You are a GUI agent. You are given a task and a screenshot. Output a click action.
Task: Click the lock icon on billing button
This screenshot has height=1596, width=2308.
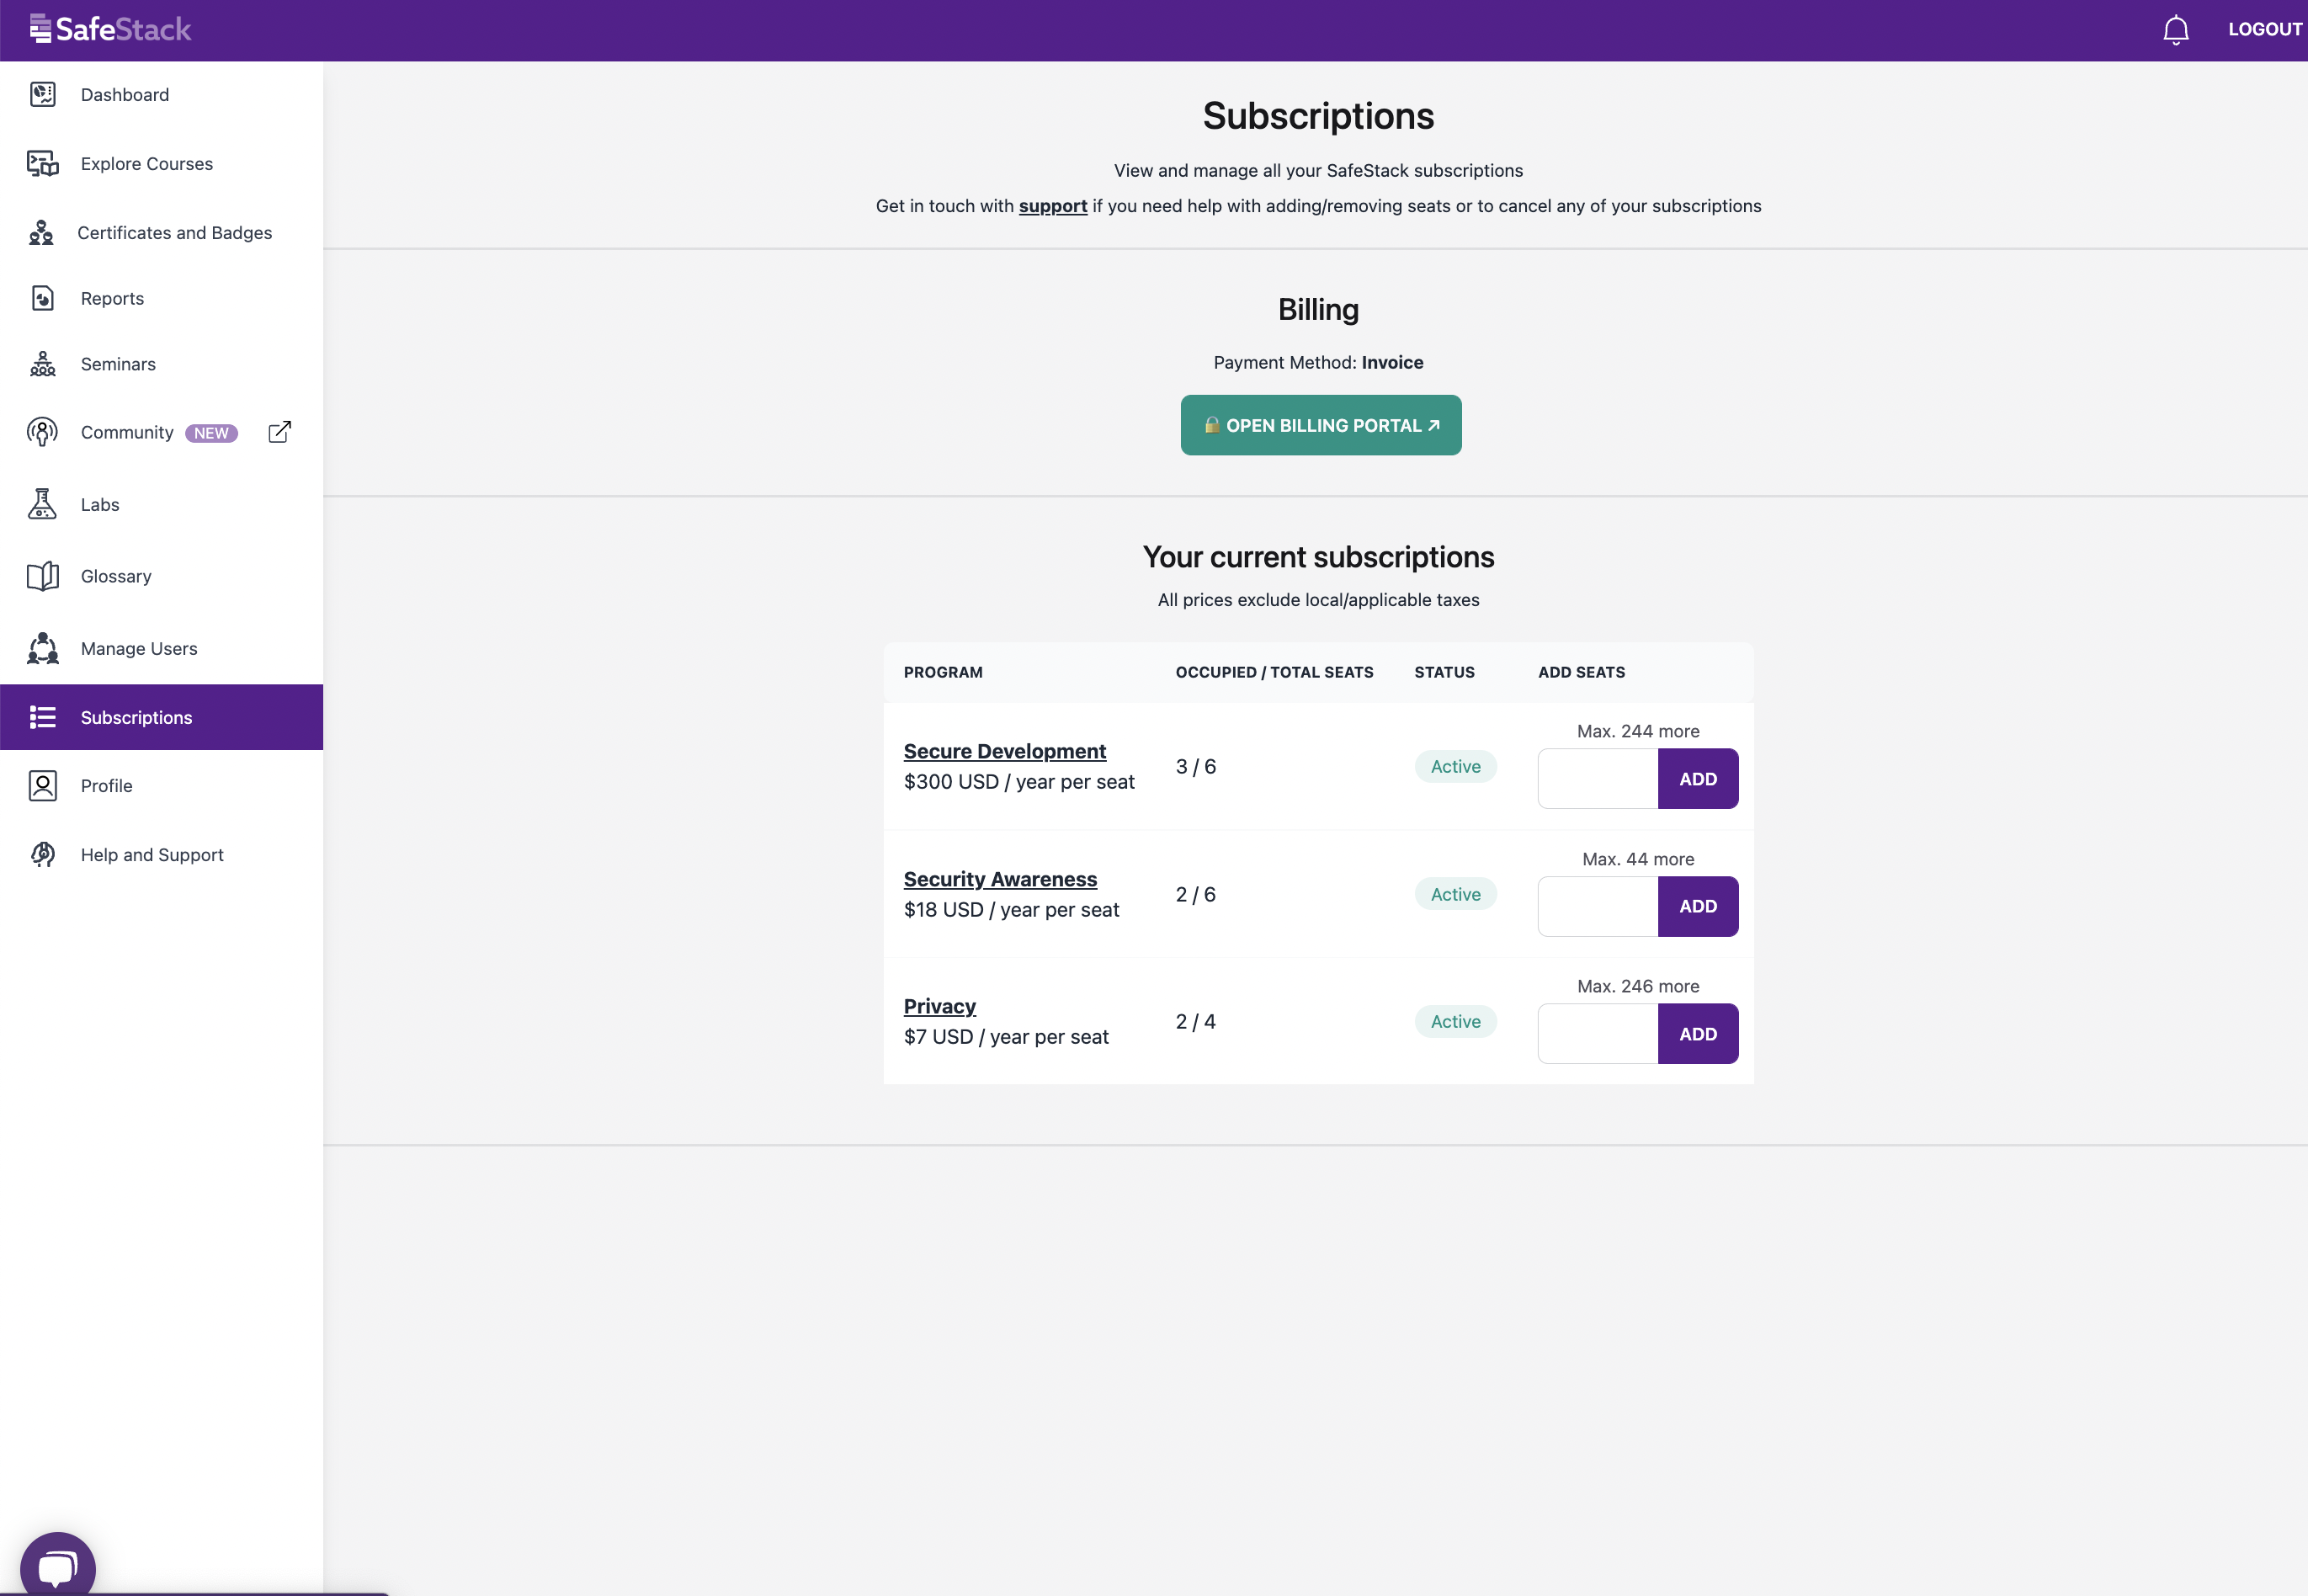[x=1211, y=425]
